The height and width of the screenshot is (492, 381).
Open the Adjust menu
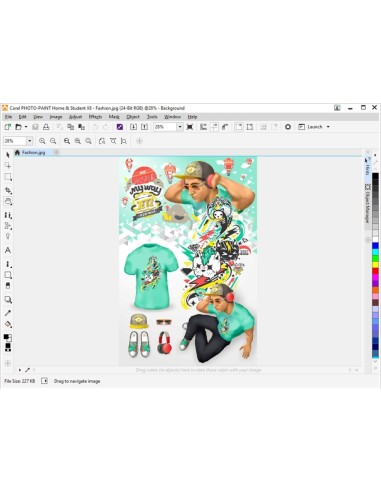[75, 117]
